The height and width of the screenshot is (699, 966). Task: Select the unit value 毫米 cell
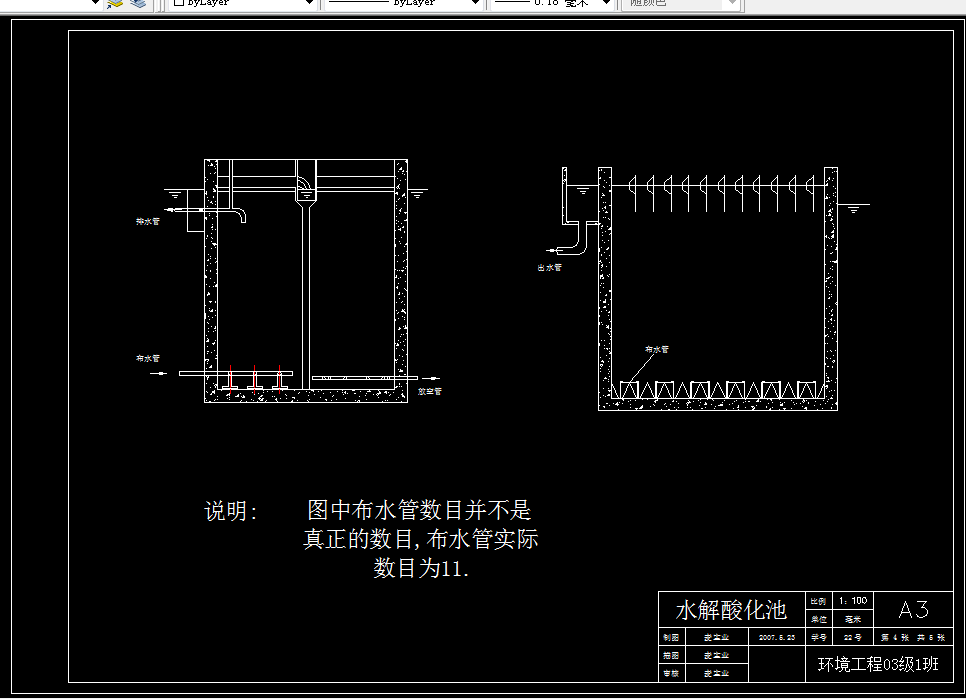pyautogui.click(x=853, y=619)
